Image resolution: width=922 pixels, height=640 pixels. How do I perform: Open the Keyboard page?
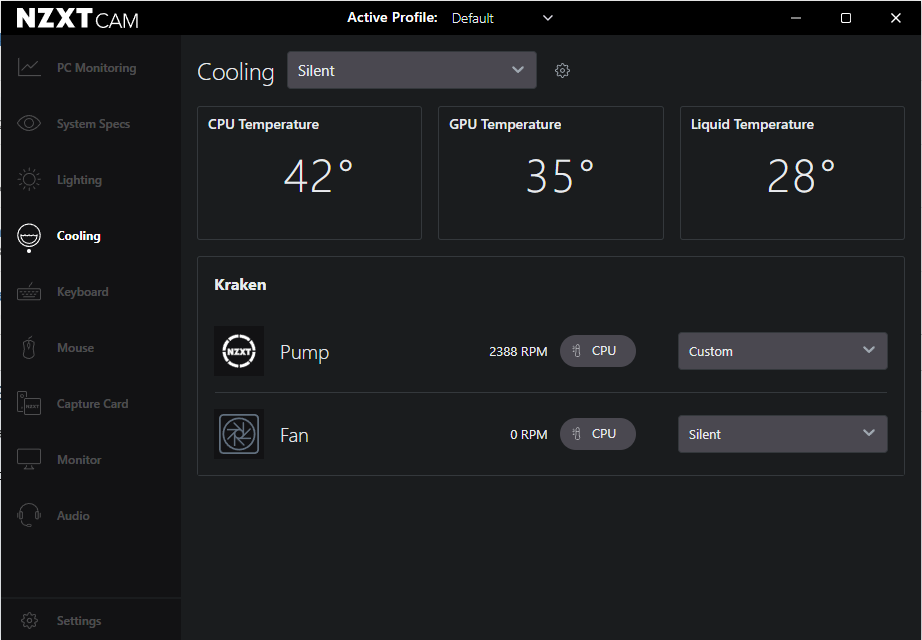82,292
